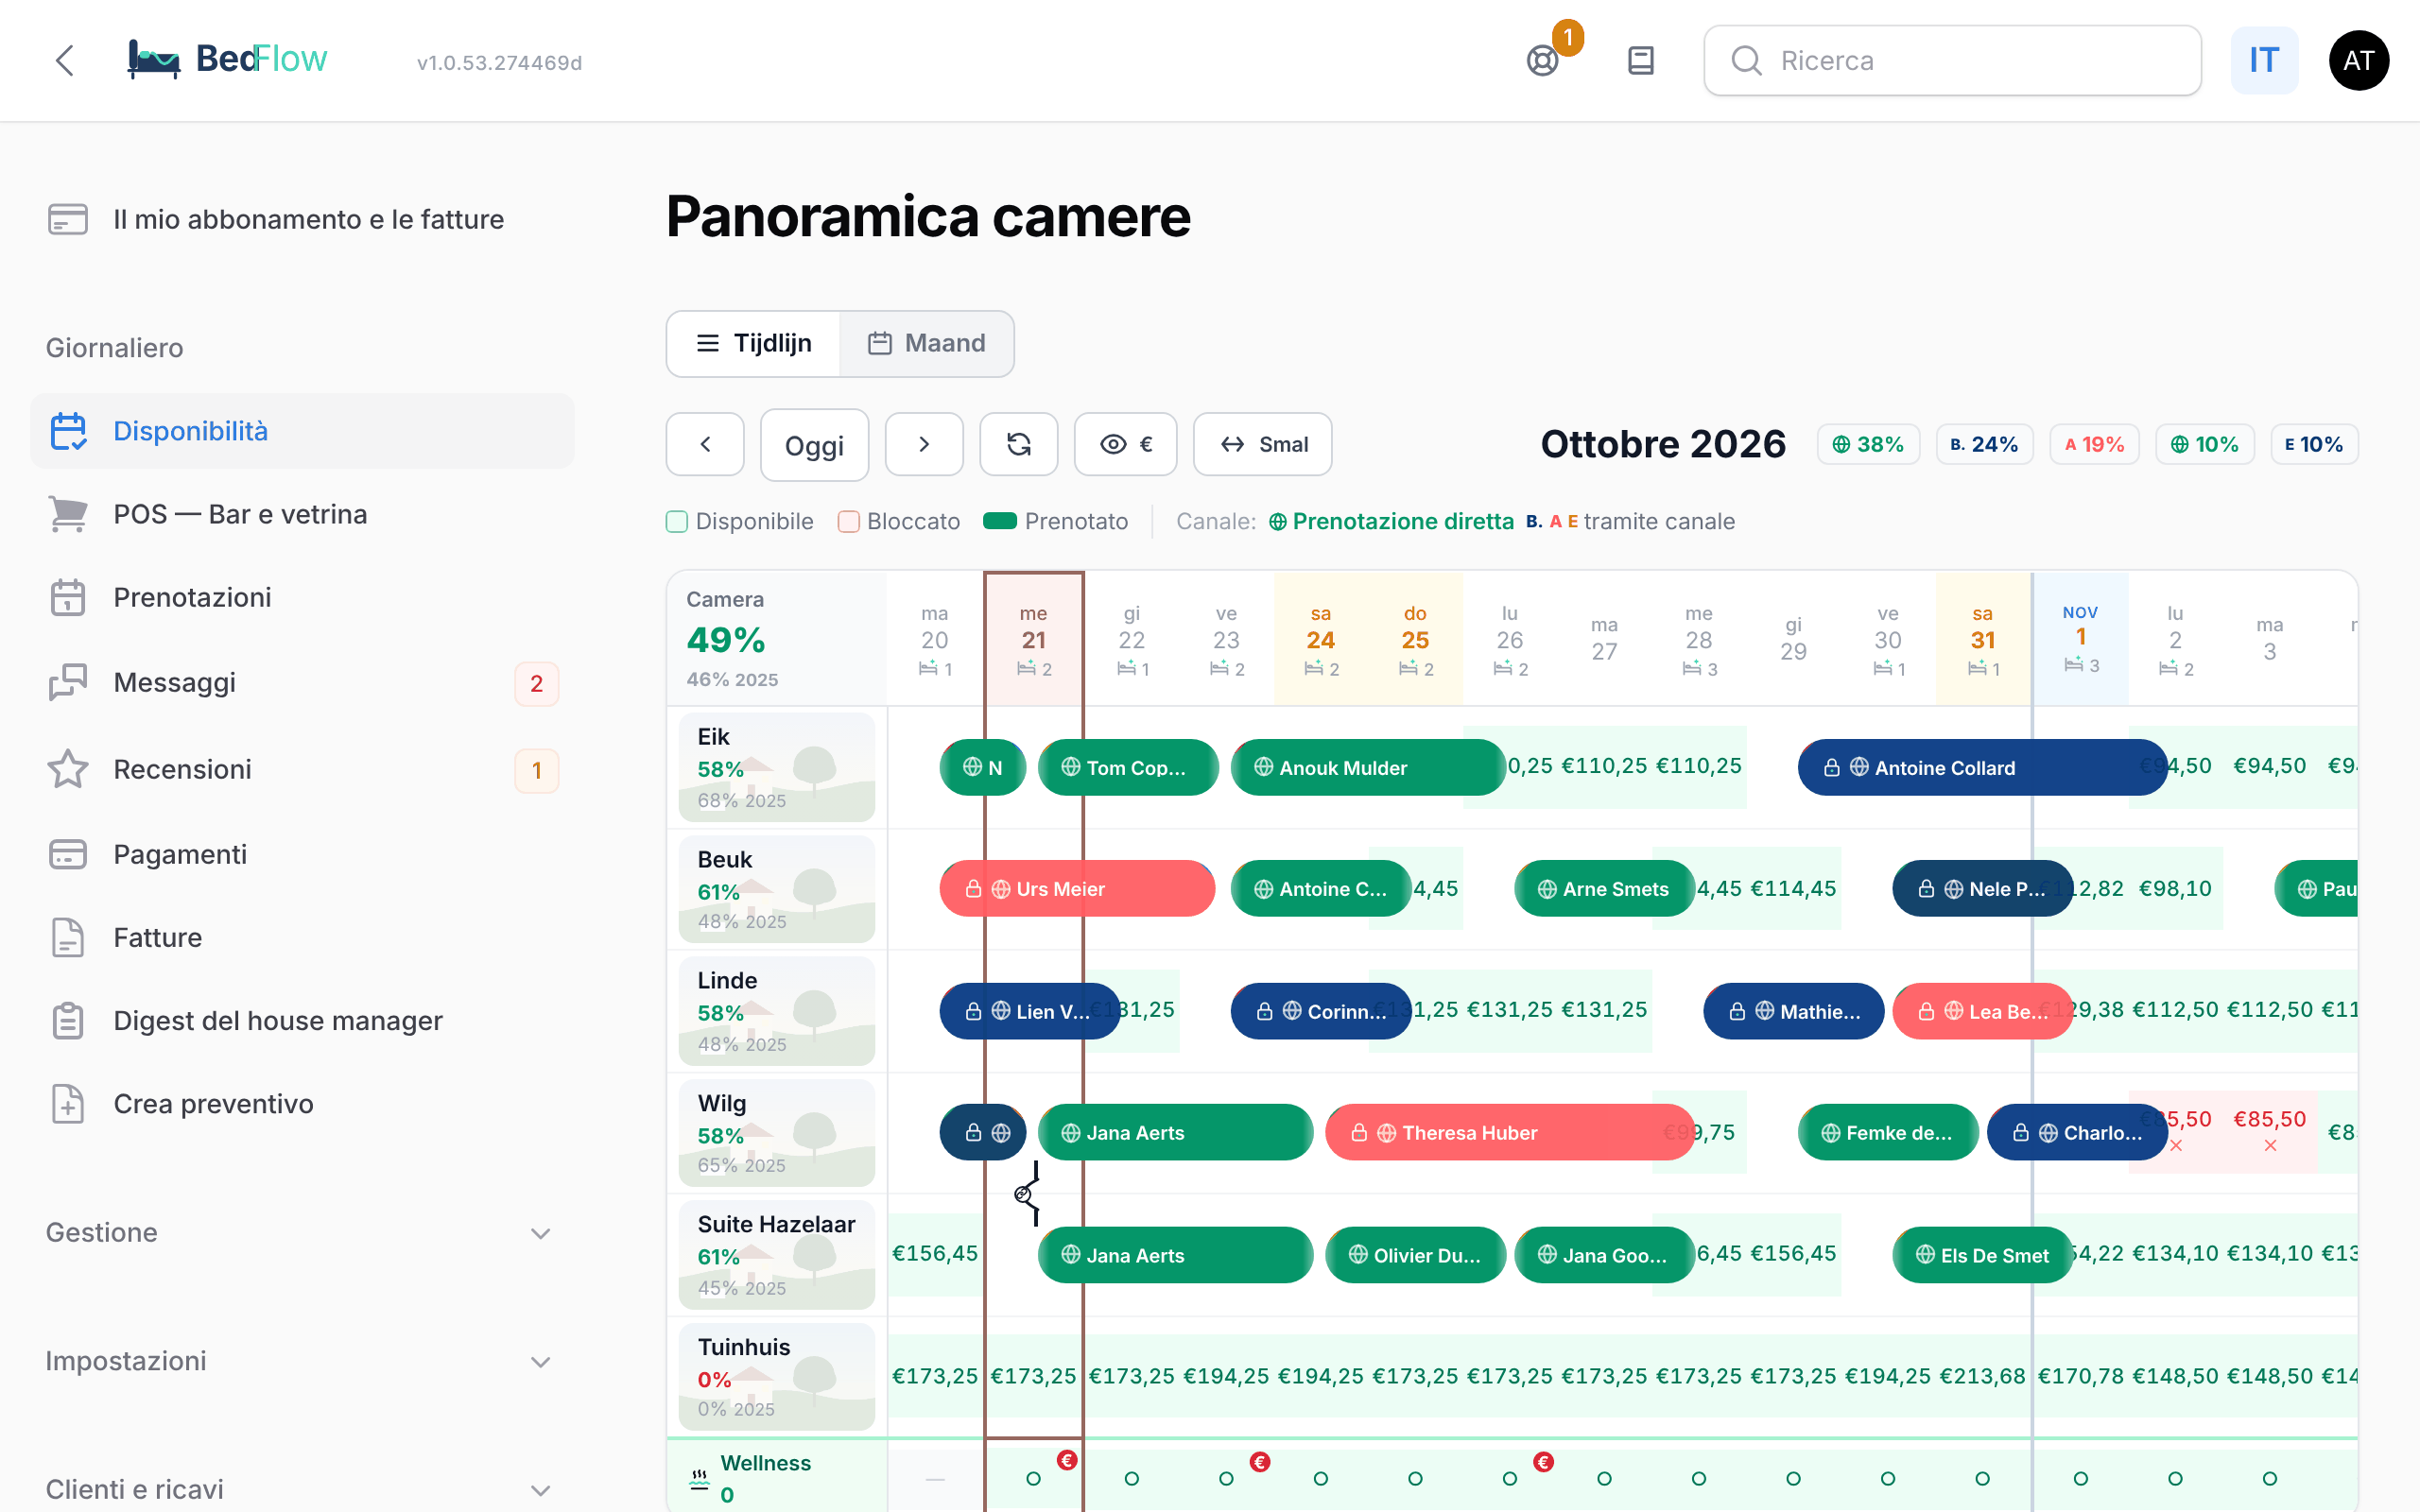
Task: Open Pagamenti in sidebar
Action: [x=302, y=854]
